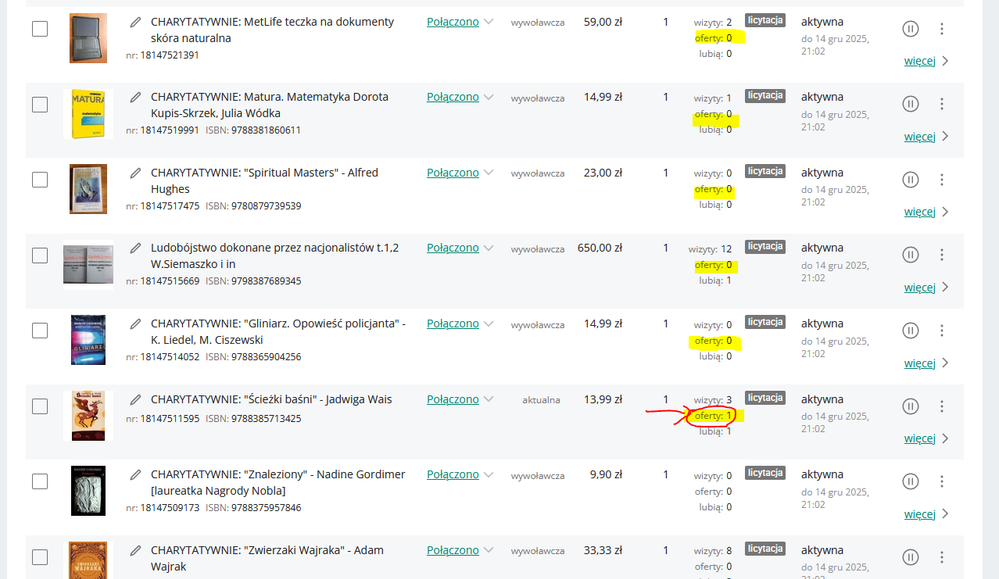Screen dimensions: 999x579
Task: Click the "Ścieżki baśni" book thumbnail
Action: [x=88, y=415]
